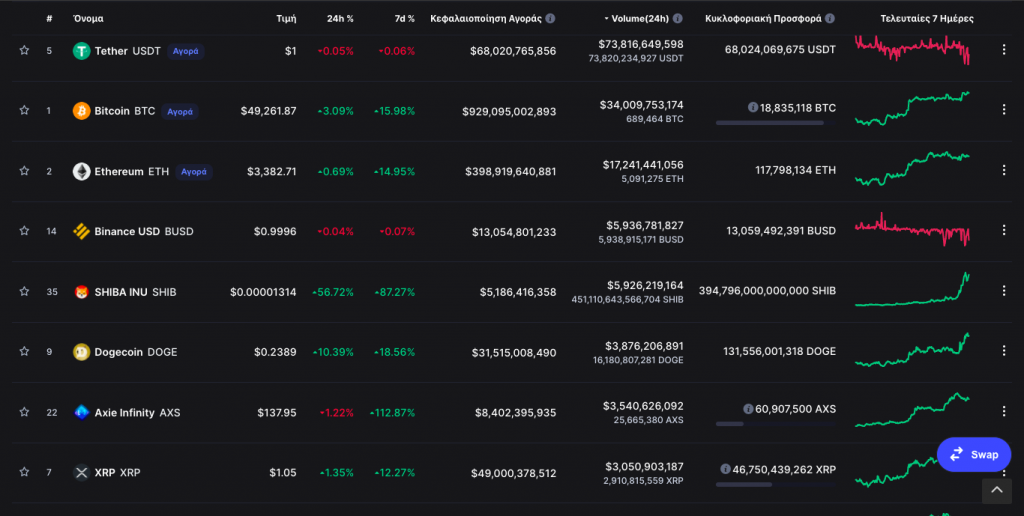Viewport: 1024px width, 516px height.
Task: Open the Axie Infinity coin page link
Action: coord(137,413)
